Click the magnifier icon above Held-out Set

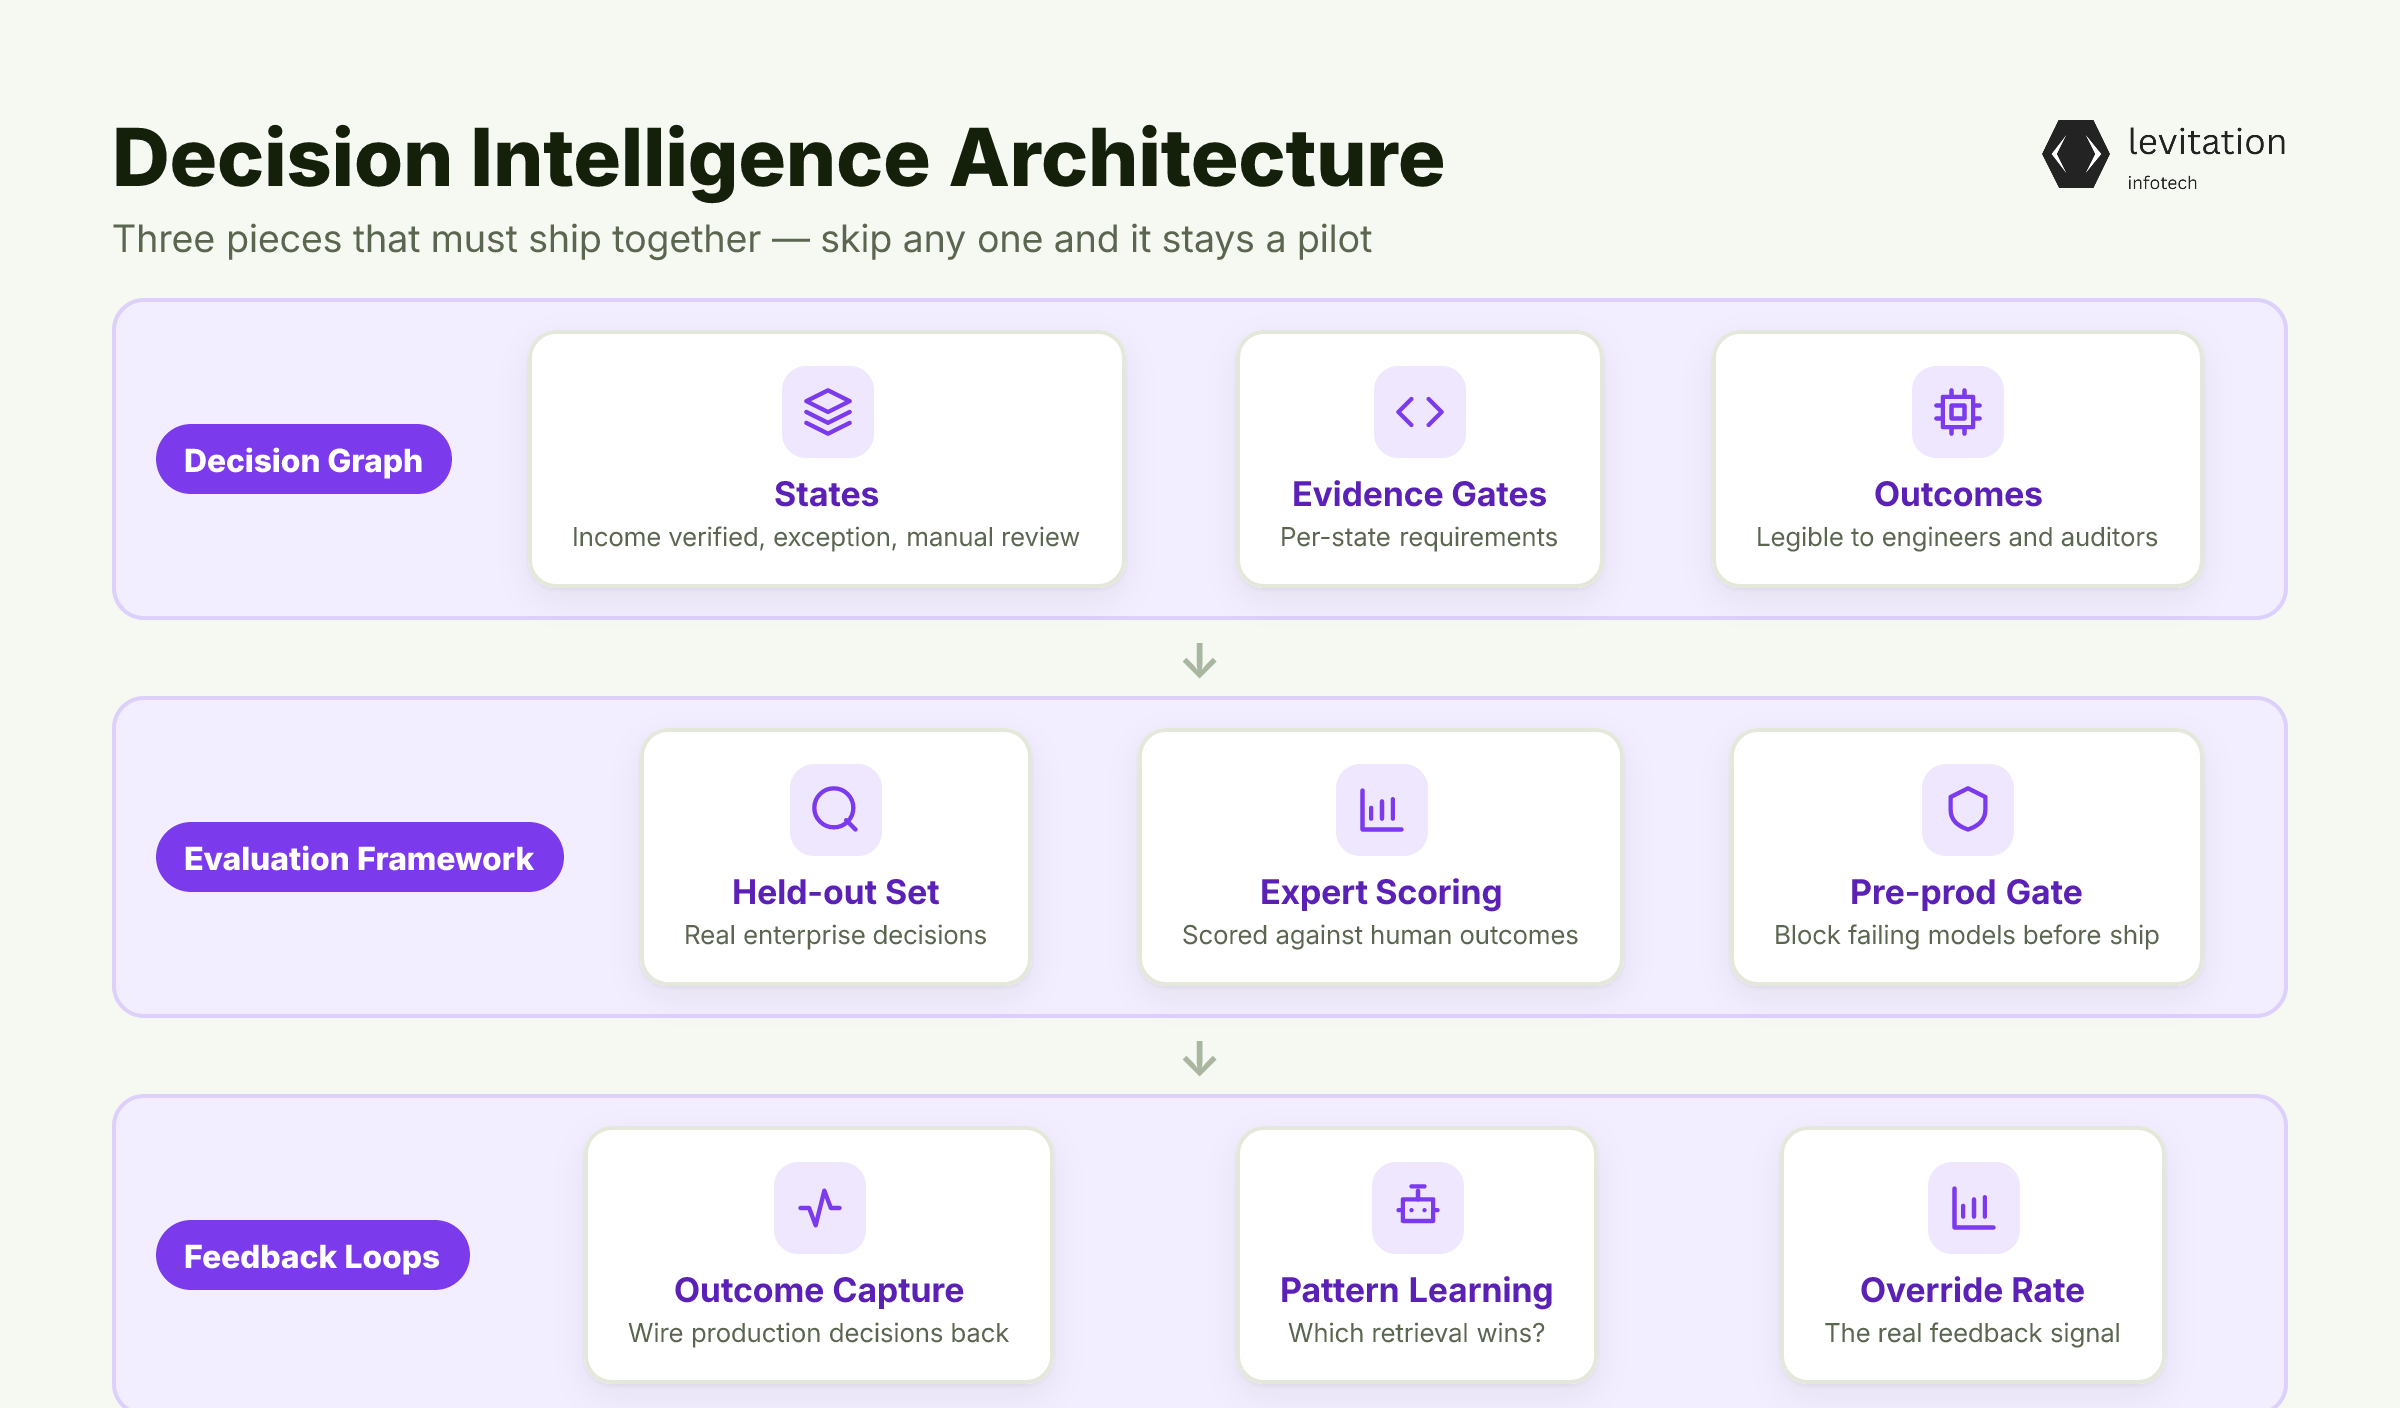836,810
